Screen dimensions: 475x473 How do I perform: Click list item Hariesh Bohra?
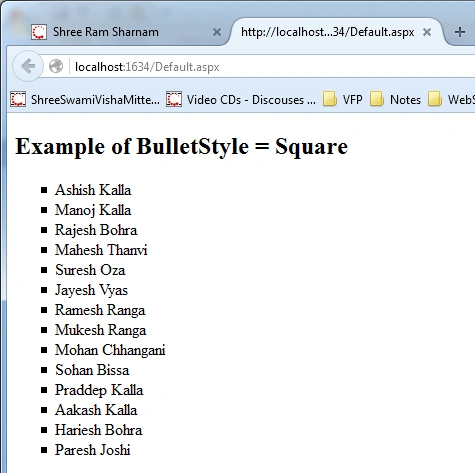99,430
